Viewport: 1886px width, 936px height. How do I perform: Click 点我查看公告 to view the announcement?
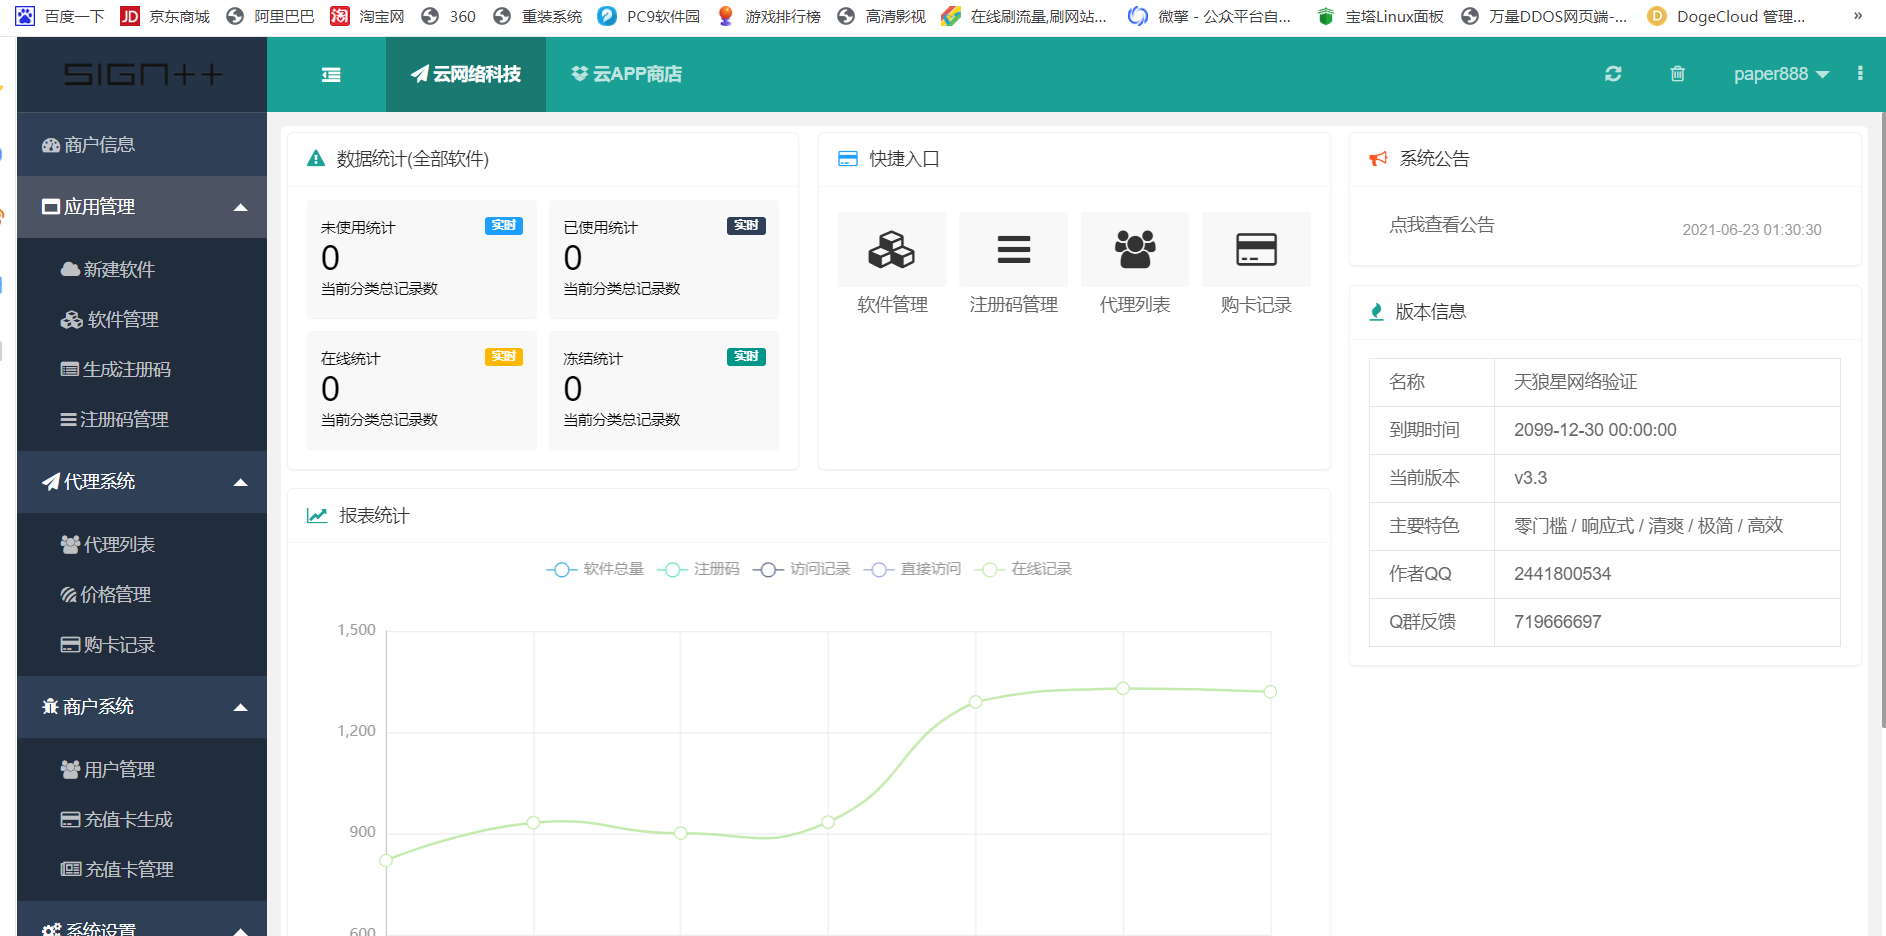(x=1442, y=224)
